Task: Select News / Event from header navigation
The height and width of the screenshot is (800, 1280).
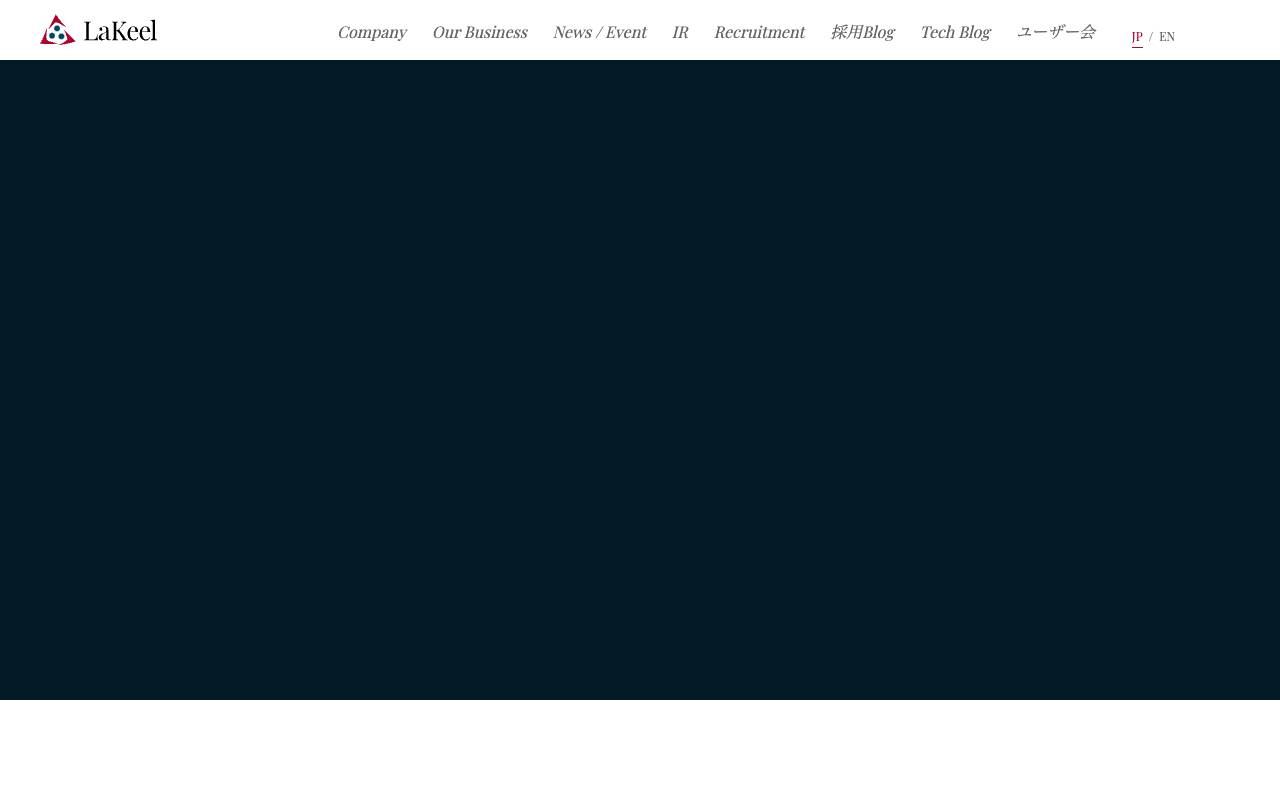Action: click(599, 30)
